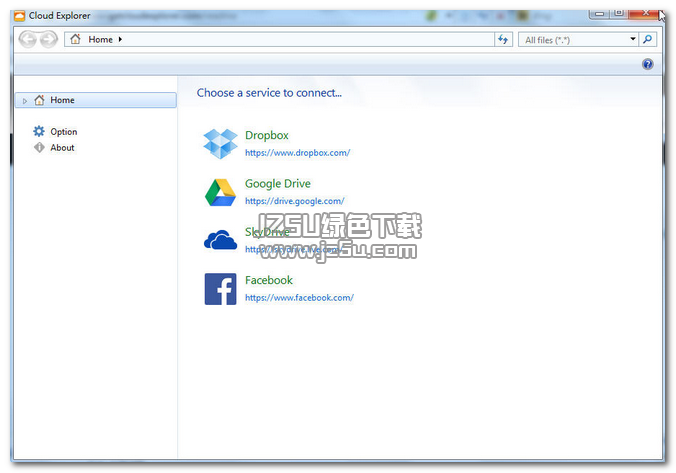Click the Home text in address bar
The height and width of the screenshot is (473, 676).
(x=100, y=39)
